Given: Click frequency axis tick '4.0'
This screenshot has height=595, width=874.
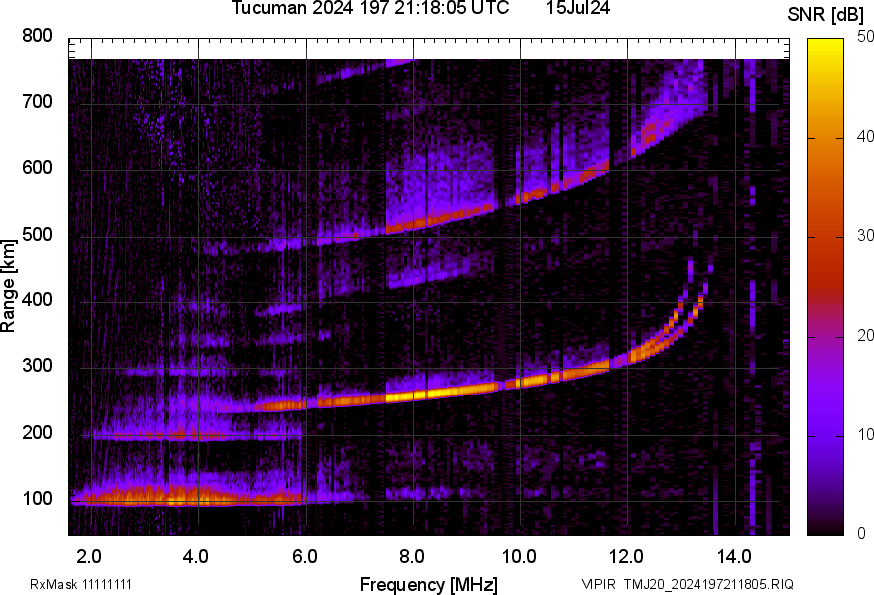Looking at the screenshot, I should [196, 557].
